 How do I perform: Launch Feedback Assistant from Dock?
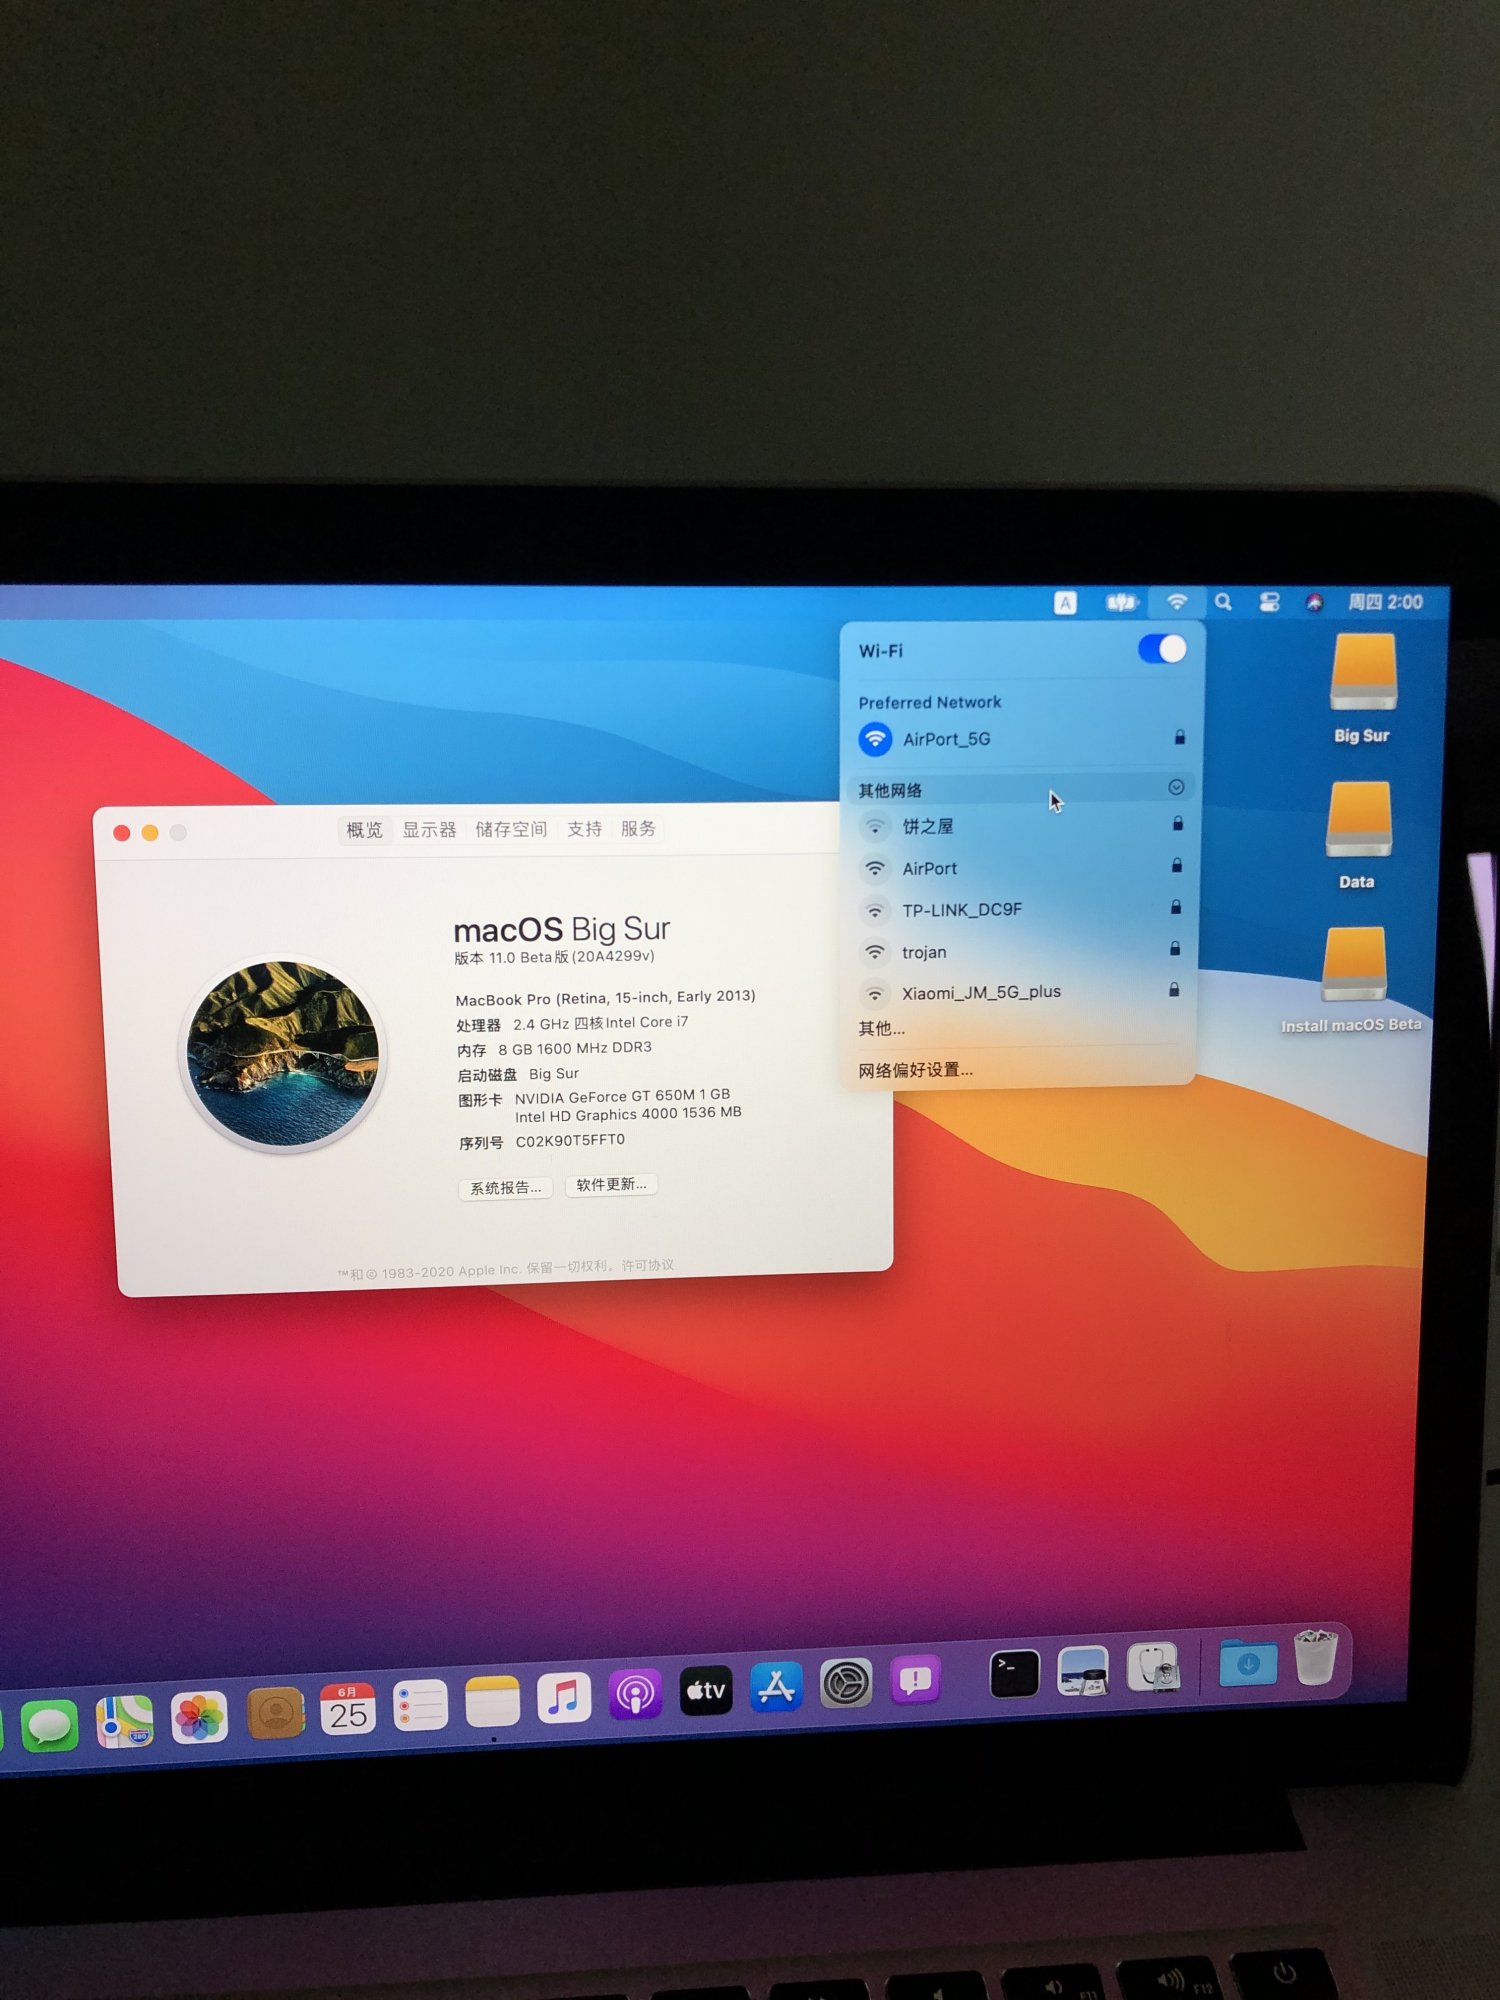[915, 1680]
